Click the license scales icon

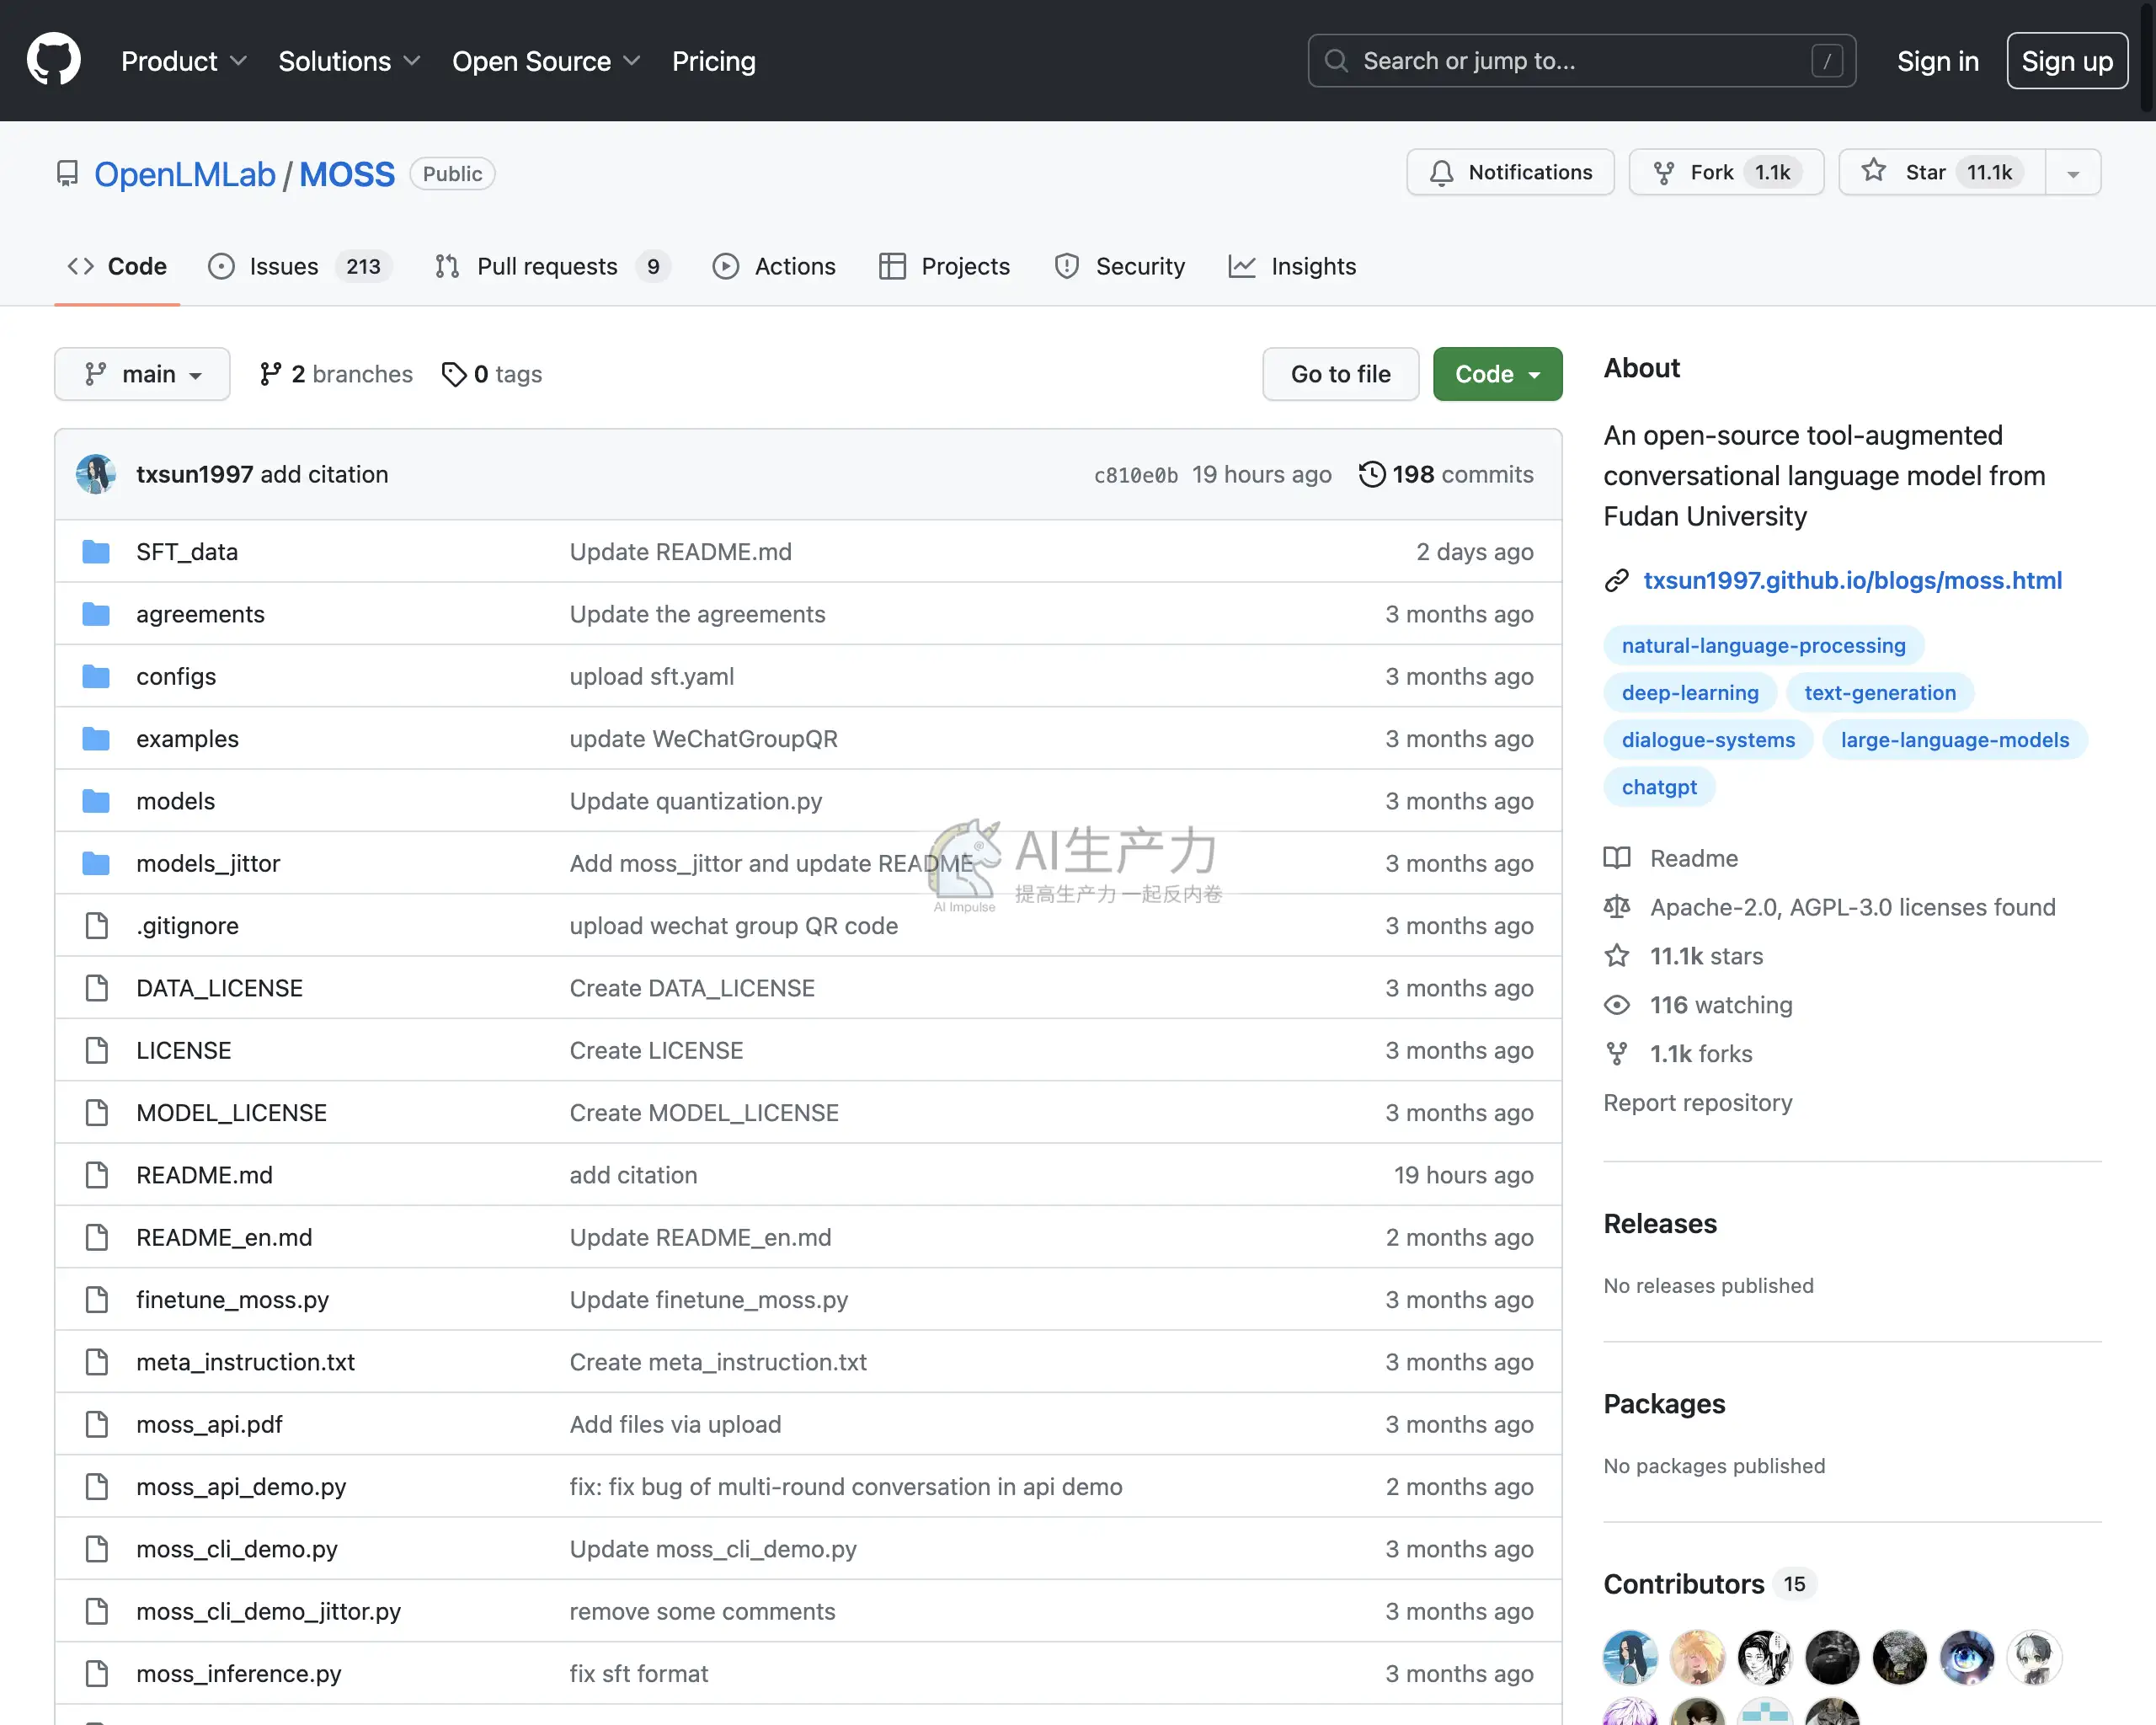[x=1617, y=907]
